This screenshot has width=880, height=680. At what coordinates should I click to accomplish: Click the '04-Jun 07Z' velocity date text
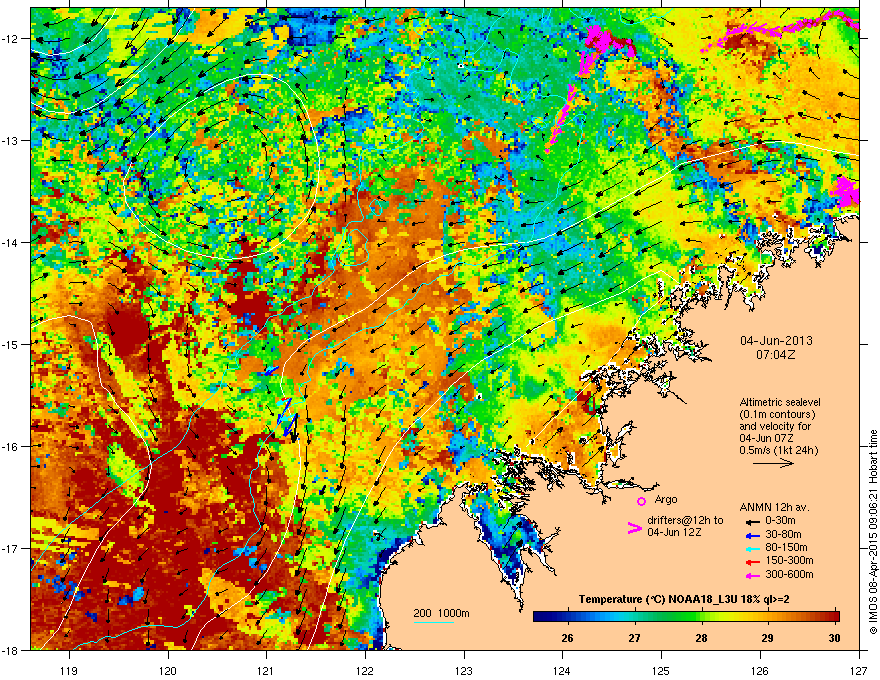(765, 438)
